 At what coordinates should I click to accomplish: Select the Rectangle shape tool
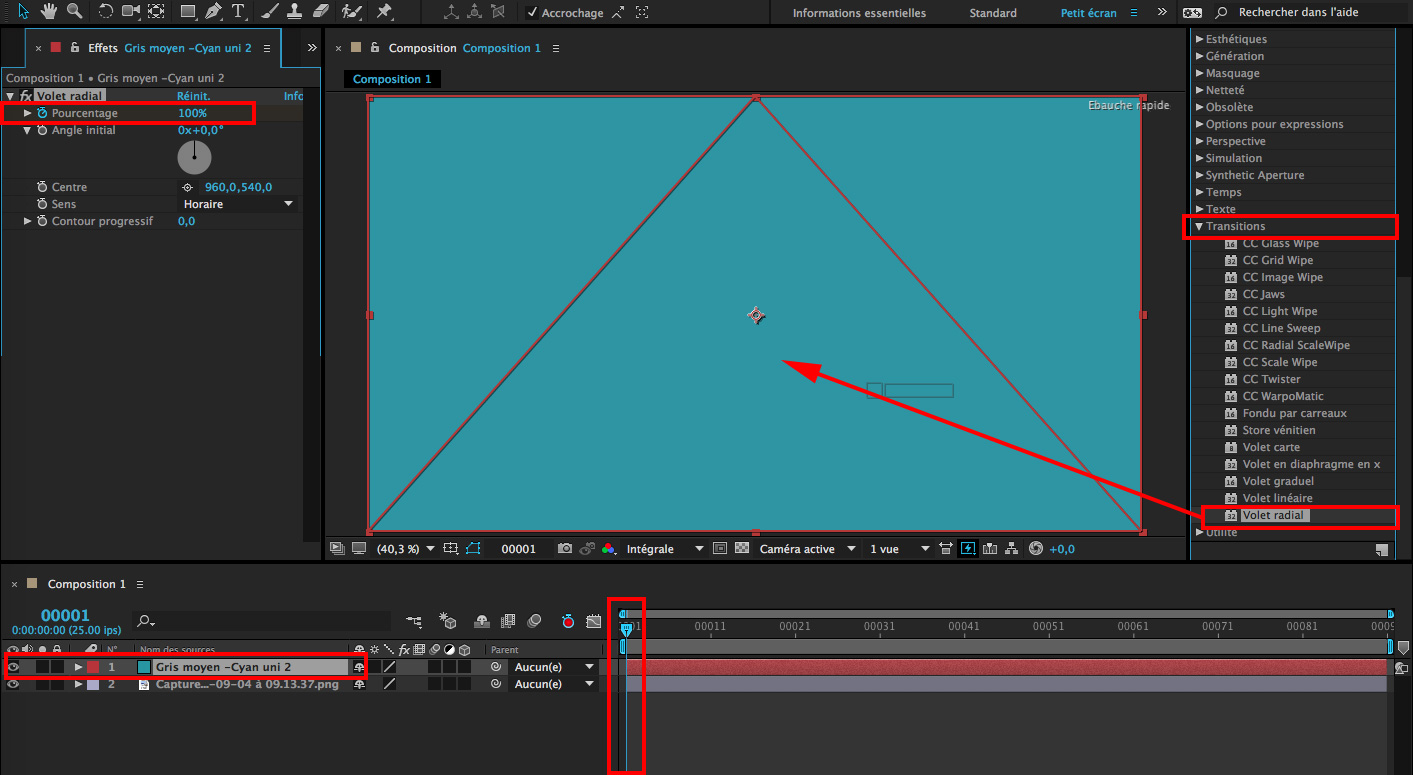click(188, 12)
